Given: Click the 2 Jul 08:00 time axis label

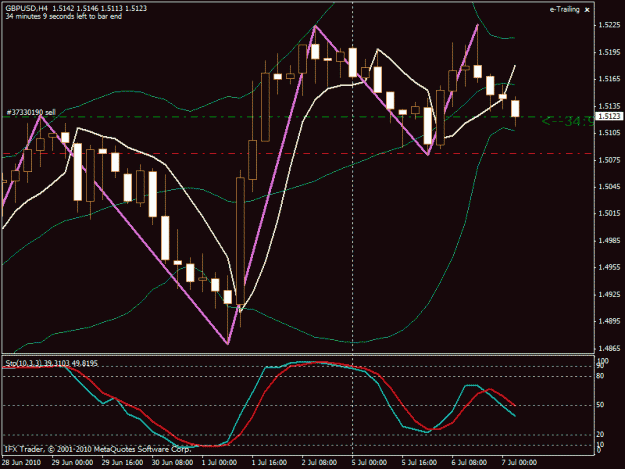Looking at the screenshot, I should [x=319, y=462].
